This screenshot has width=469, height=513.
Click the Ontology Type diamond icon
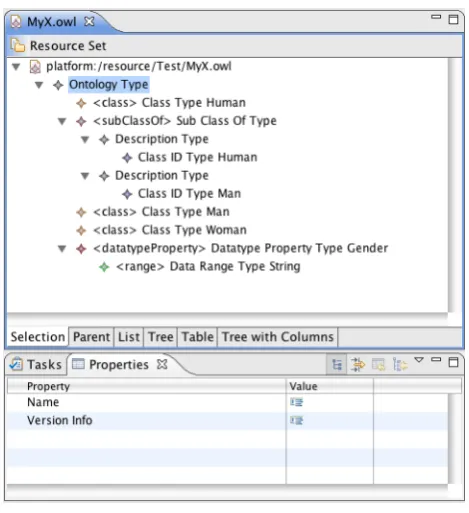(58, 85)
